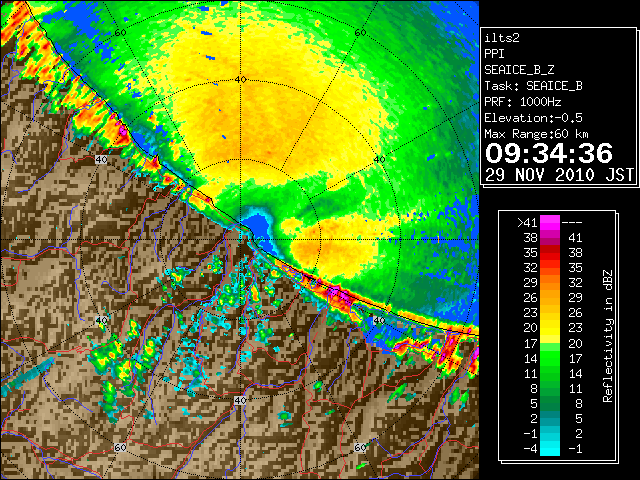Select the '-4' legend value
Viewport: 640px width, 480px height.
tap(530, 449)
